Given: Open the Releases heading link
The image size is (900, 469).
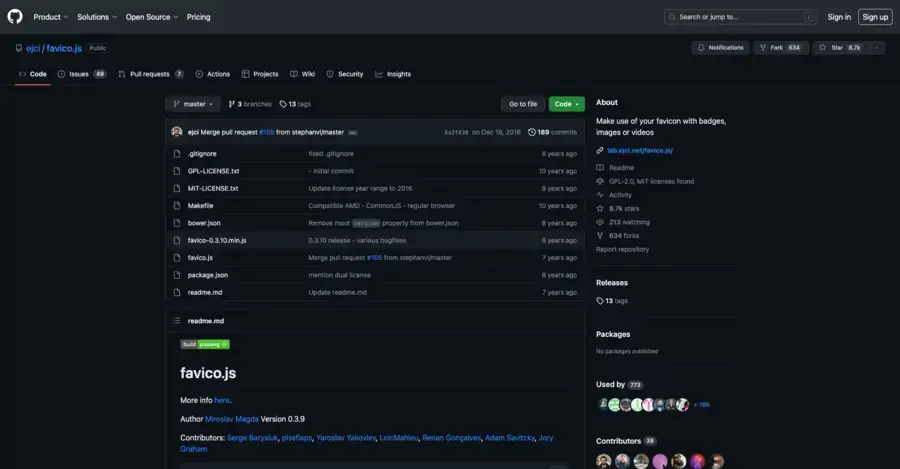Looking at the screenshot, I should point(612,282).
